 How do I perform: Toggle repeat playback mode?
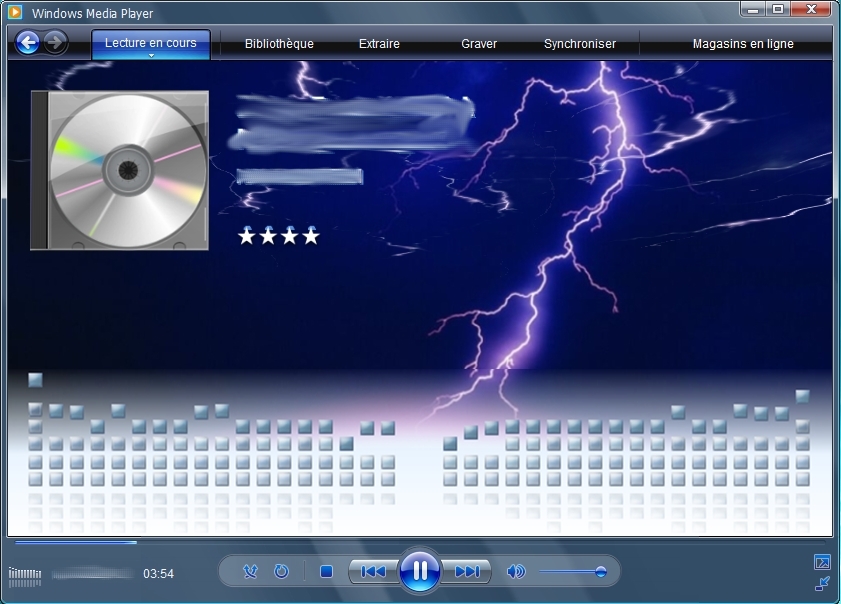coord(282,571)
